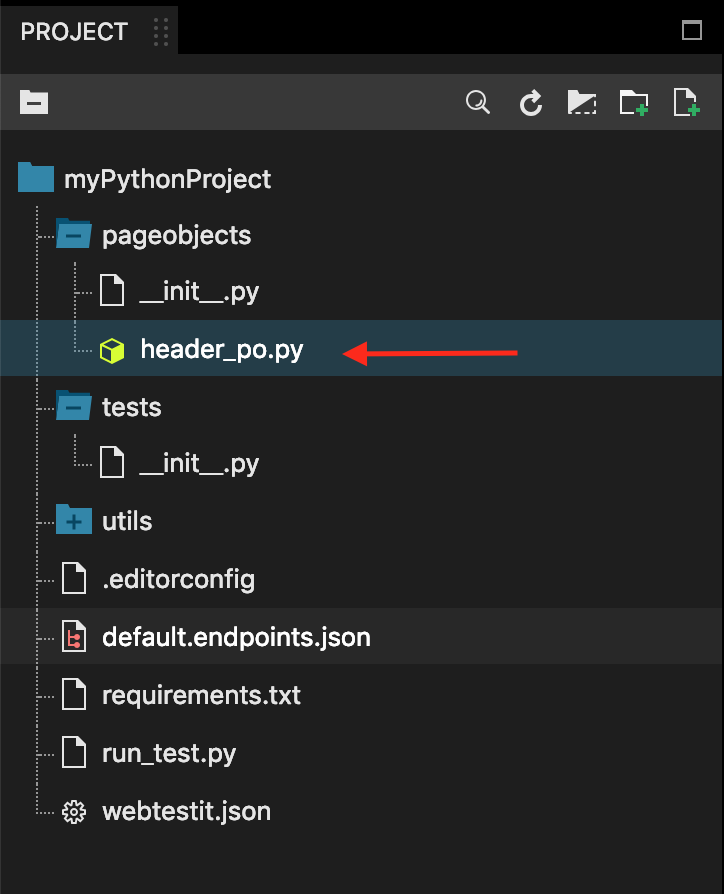This screenshot has height=894, width=724.
Task: Click the green cube icon of header_po.py
Action: [x=112, y=351]
